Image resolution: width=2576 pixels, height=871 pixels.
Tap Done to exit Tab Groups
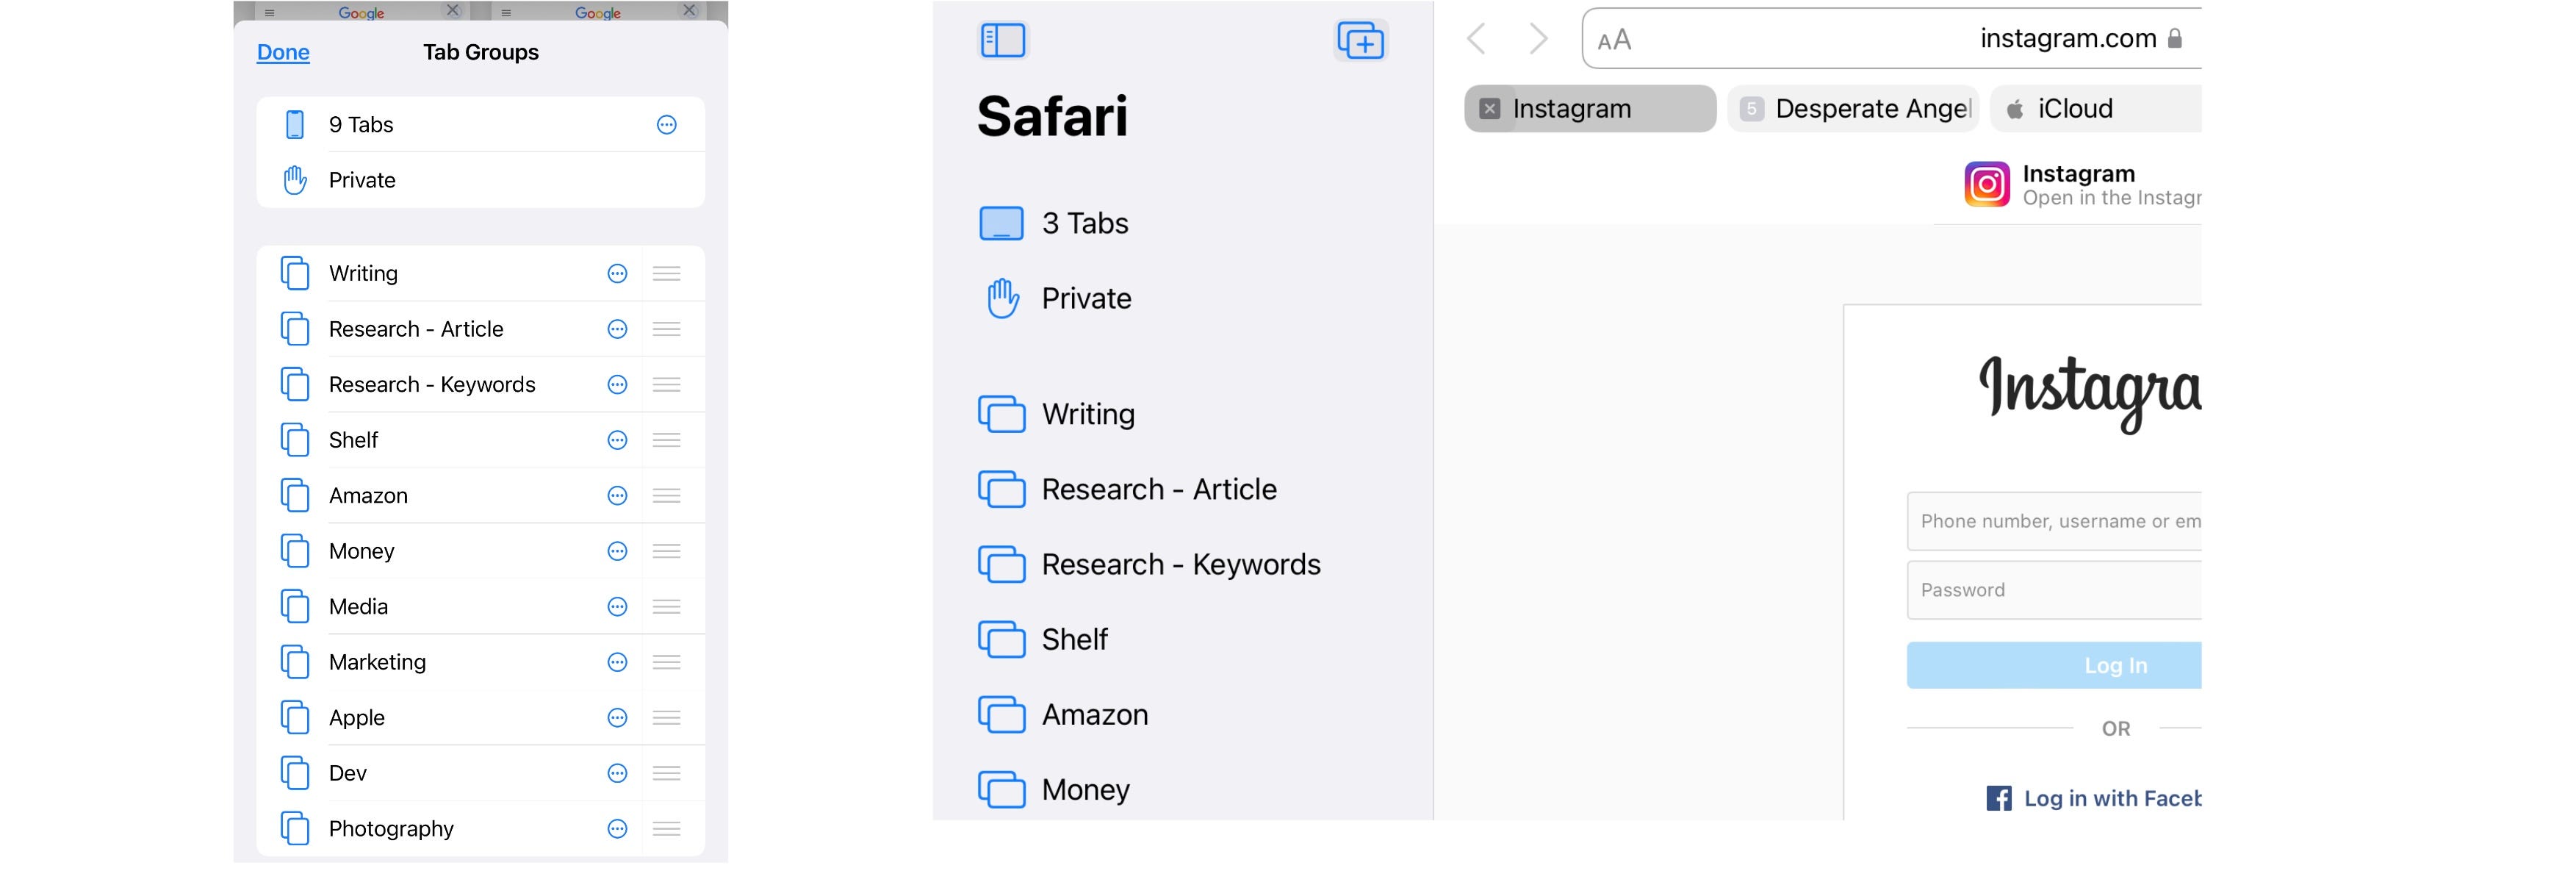(282, 51)
